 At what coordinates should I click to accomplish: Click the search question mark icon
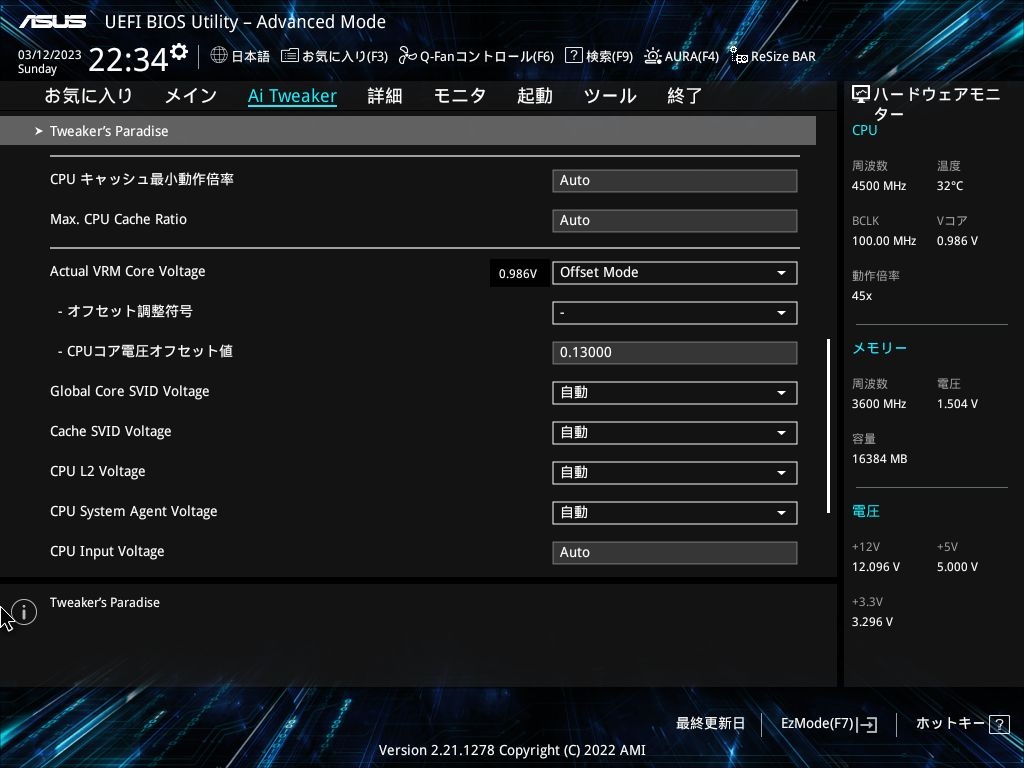pyautogui.click(x=573, y=56)
